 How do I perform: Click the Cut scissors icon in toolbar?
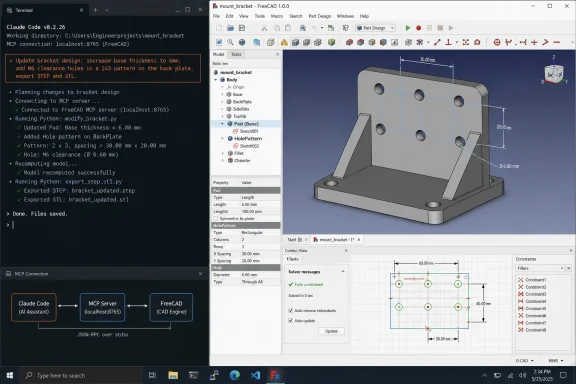(x=264, y=28)
